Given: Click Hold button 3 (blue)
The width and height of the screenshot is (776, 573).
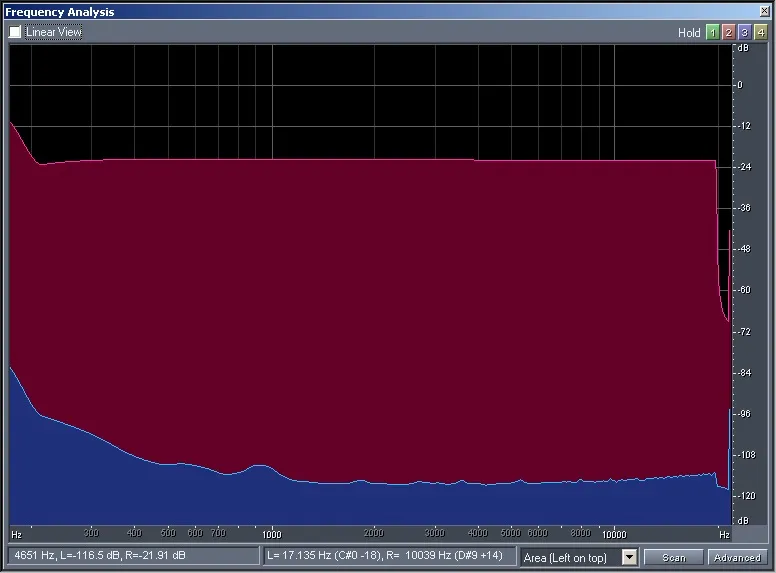Looking at the screenshot, I should click(x=744, y=33).
